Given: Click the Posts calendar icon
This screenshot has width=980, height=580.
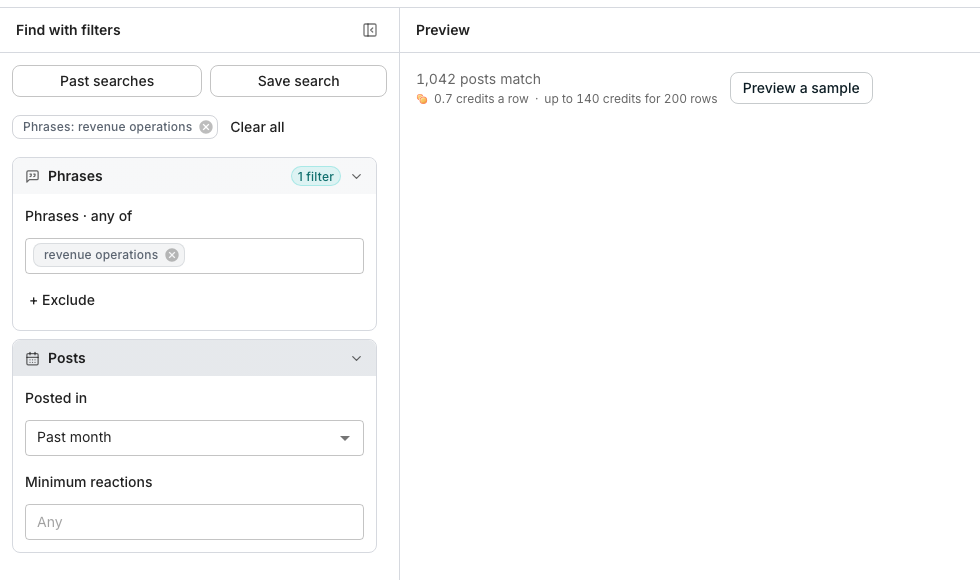Looking at the screenshot, I should coord(32,359).
